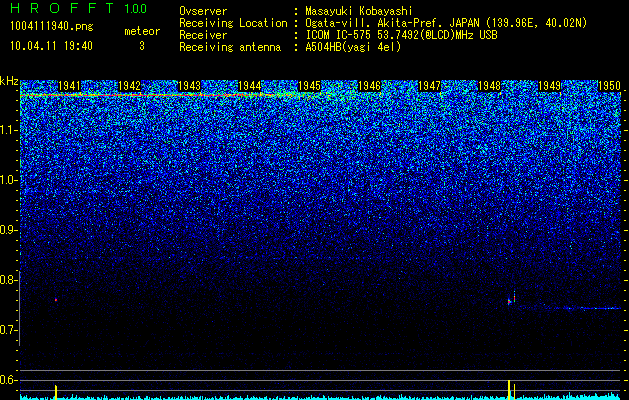Click the 'Ovserver' field label

coord(203,11)
